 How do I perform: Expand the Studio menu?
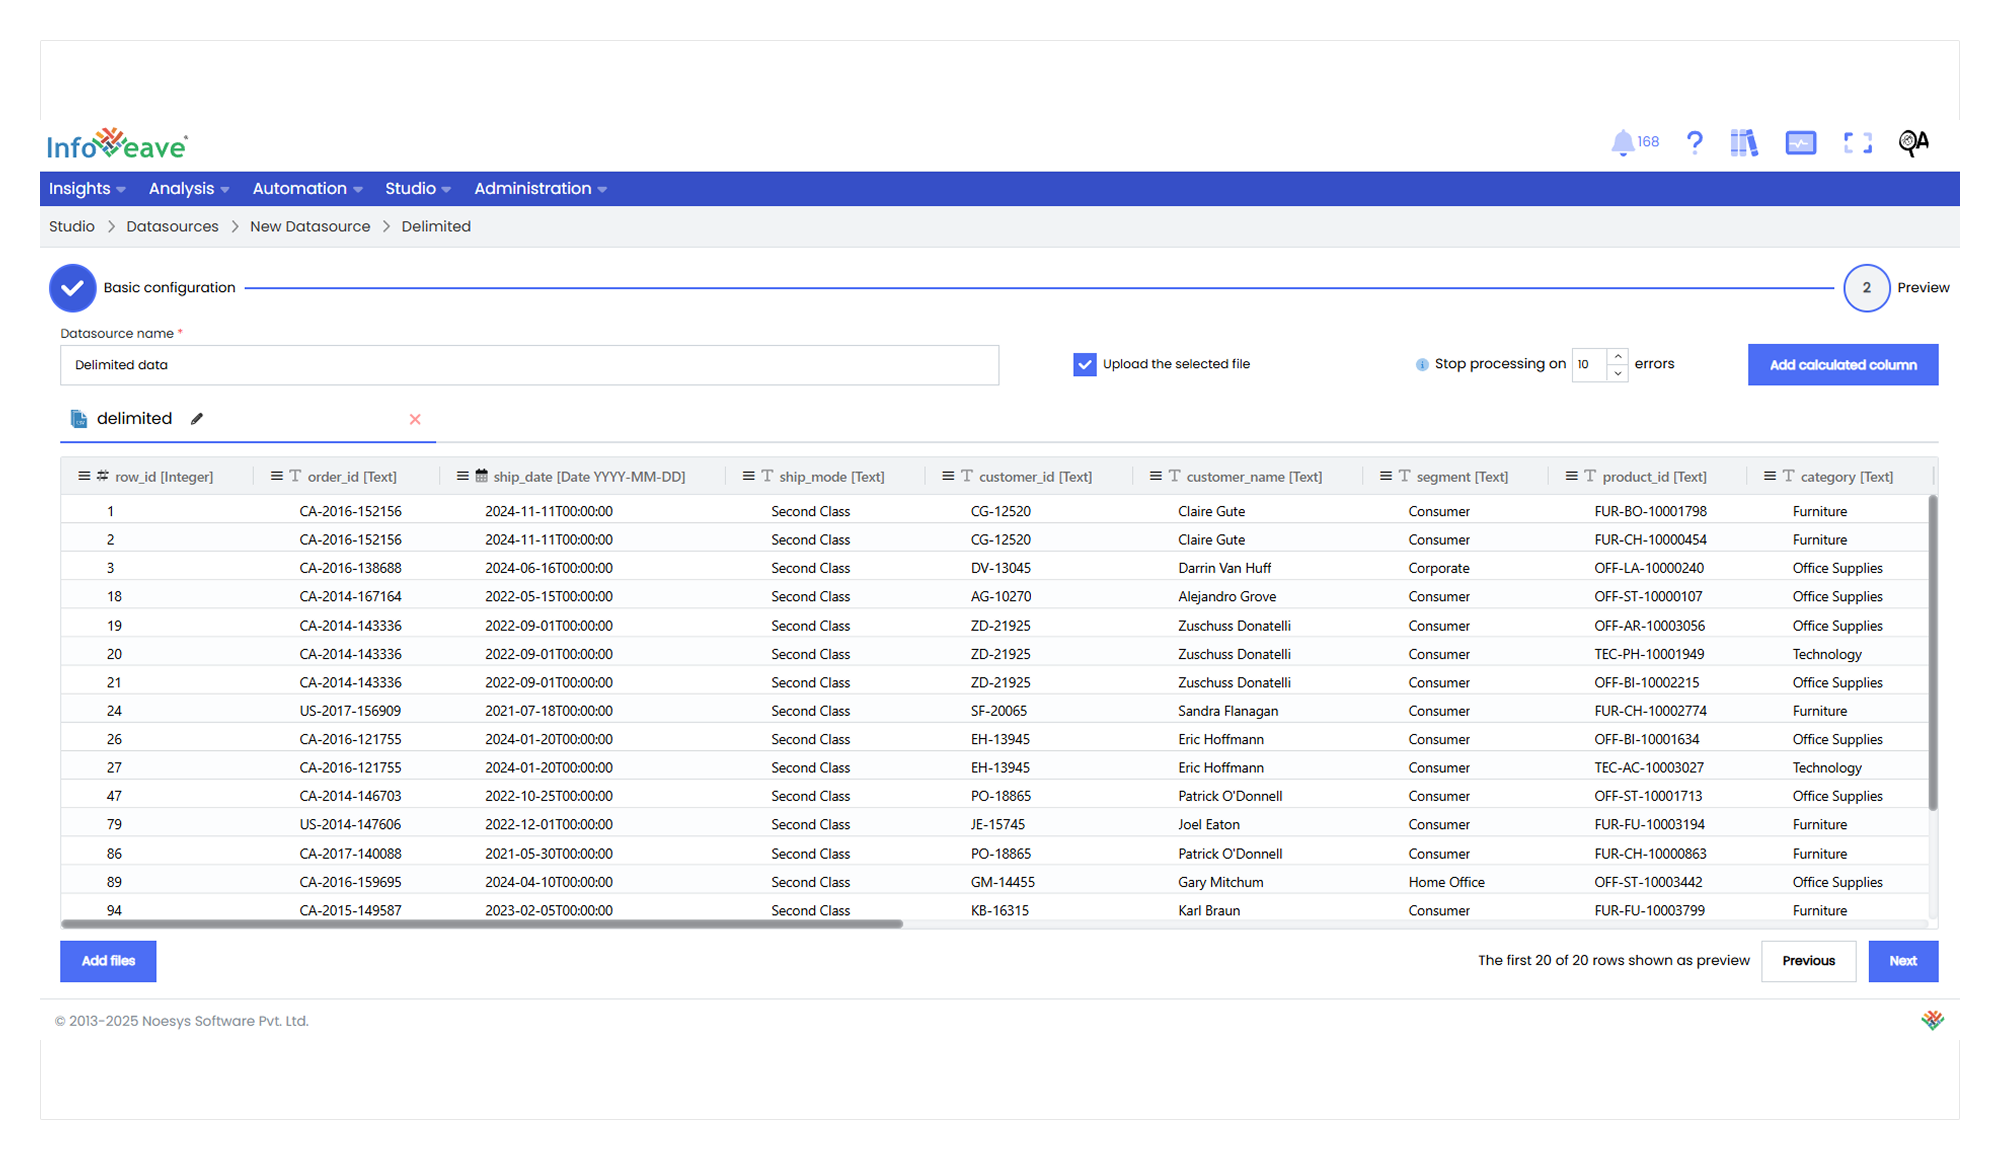(418, 189)
